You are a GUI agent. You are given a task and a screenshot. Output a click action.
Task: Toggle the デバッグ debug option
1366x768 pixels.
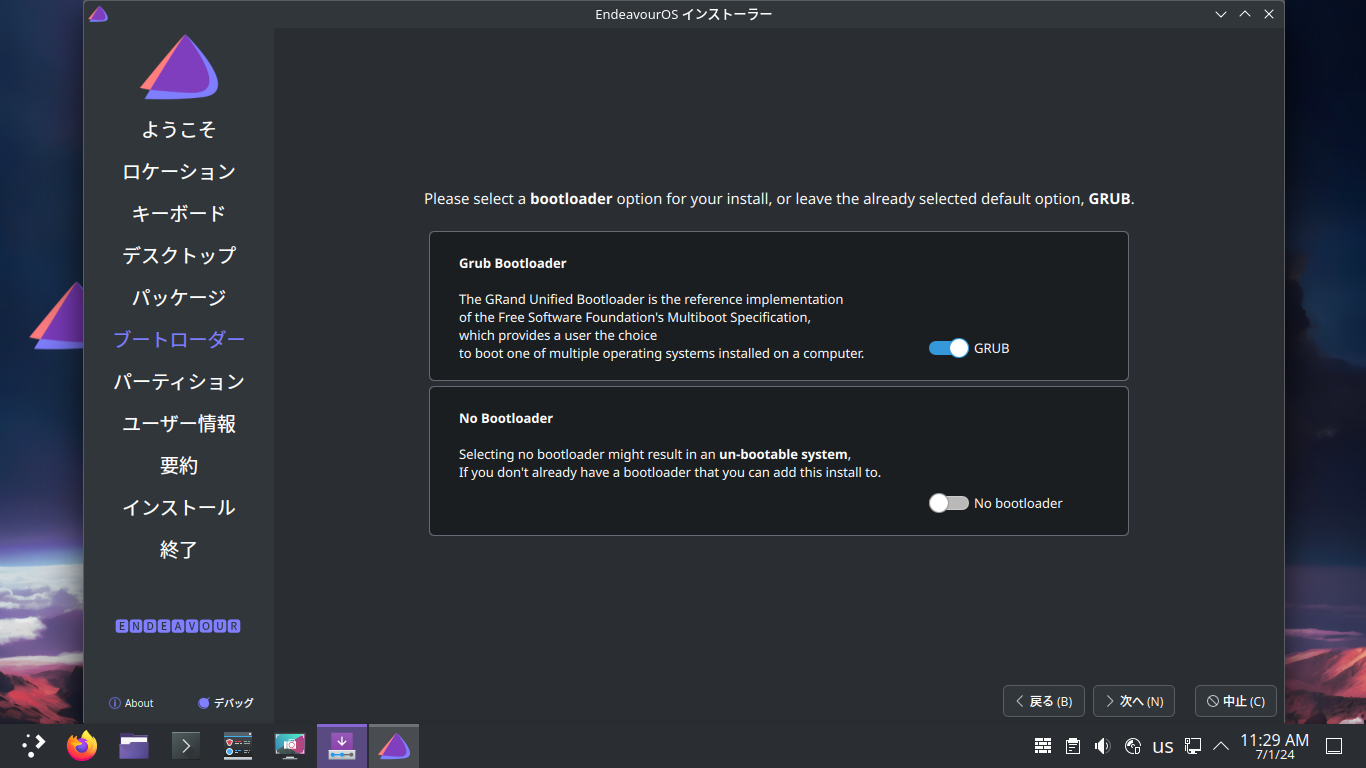(x=226, y=703)
